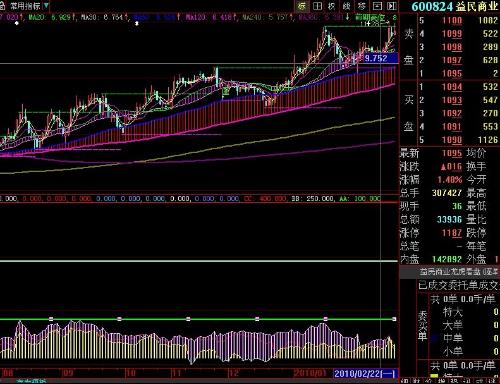The width and height of the screenshot is (500, 384).
Task: Click the 常用指标 indicator menu label
Action: point(25,6)
